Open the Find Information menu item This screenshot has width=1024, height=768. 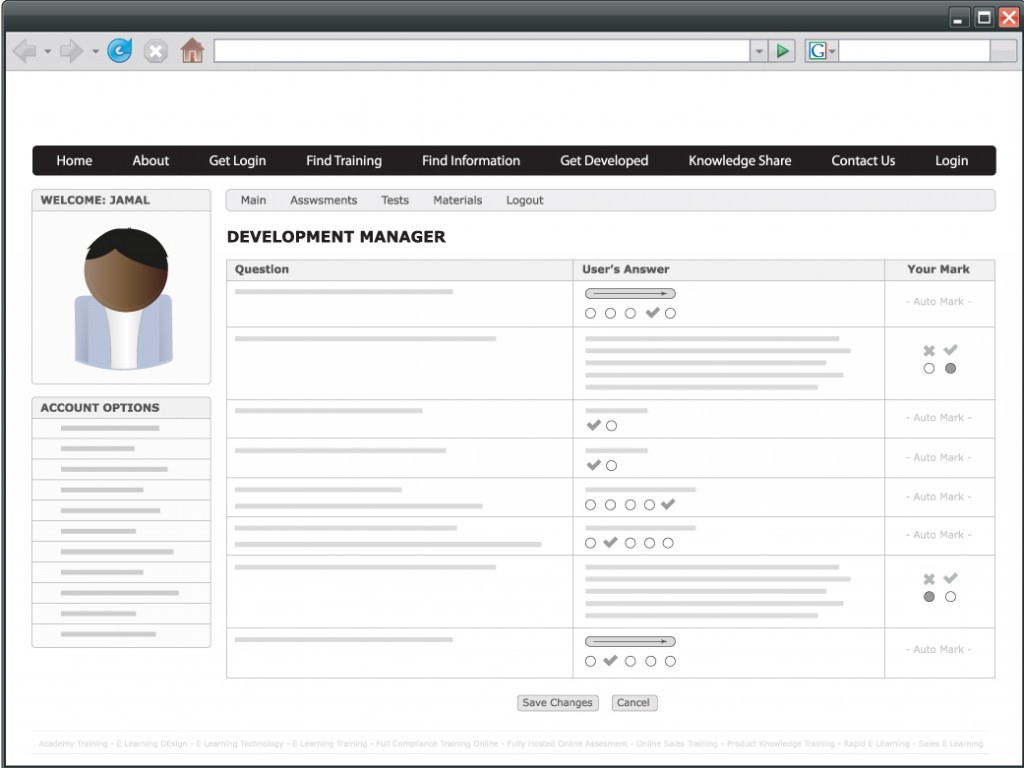[471, 161]
